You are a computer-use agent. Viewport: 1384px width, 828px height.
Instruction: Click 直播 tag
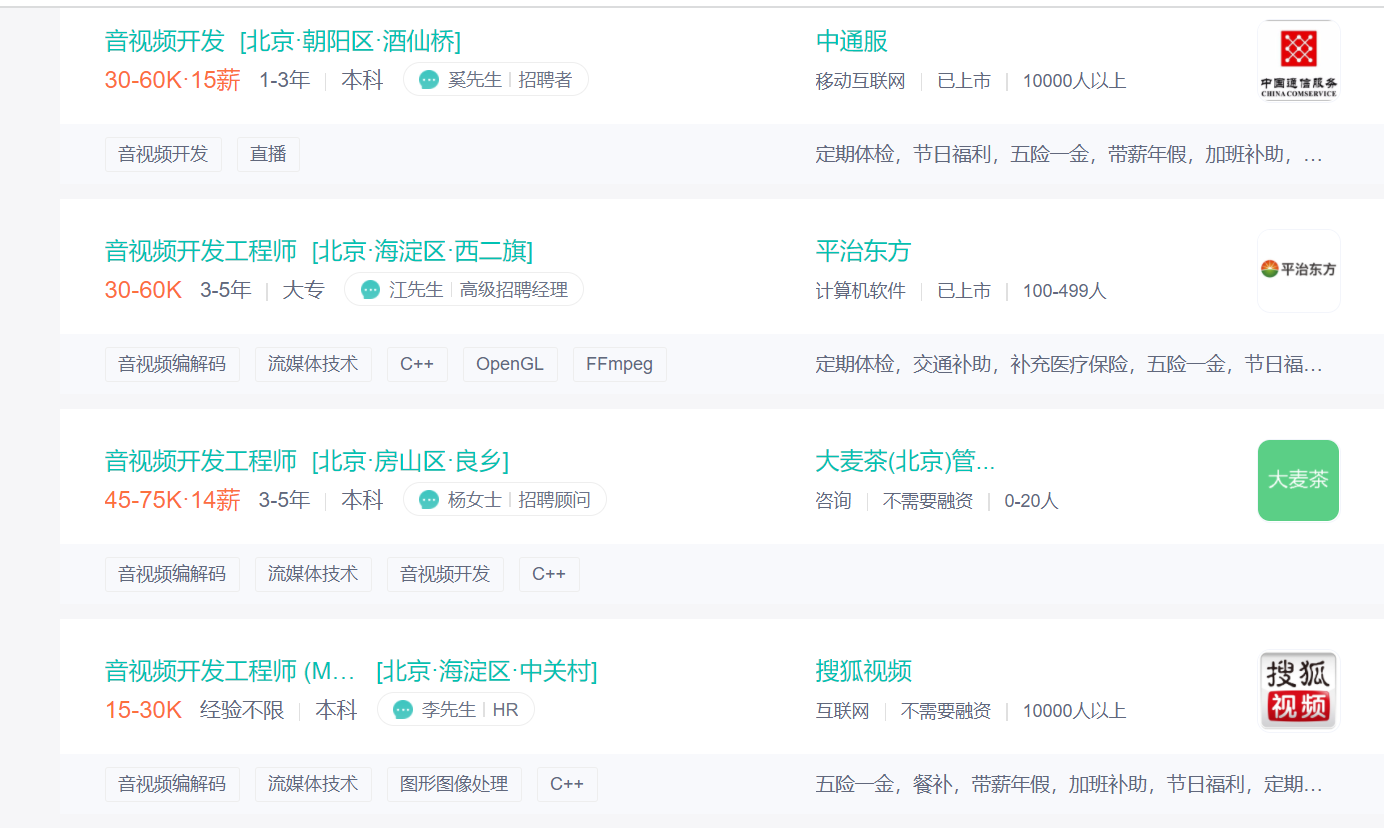pyautogui.click(x=268, y=154)
